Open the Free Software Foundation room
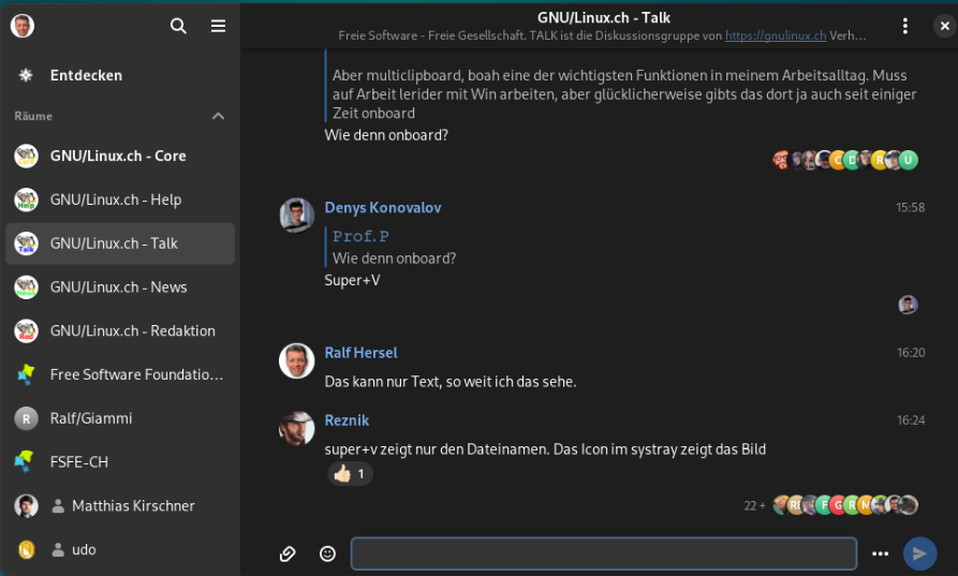958x576 pixels. tap(120, 374)
